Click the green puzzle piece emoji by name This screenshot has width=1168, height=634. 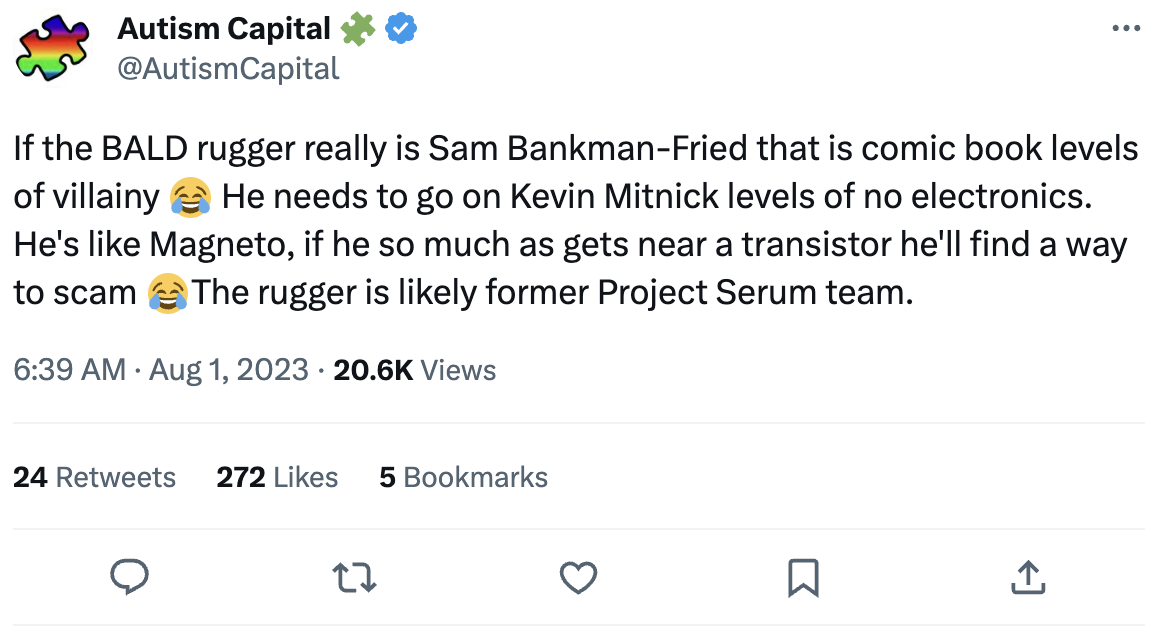pyautogui.click(x=356, y=31)
